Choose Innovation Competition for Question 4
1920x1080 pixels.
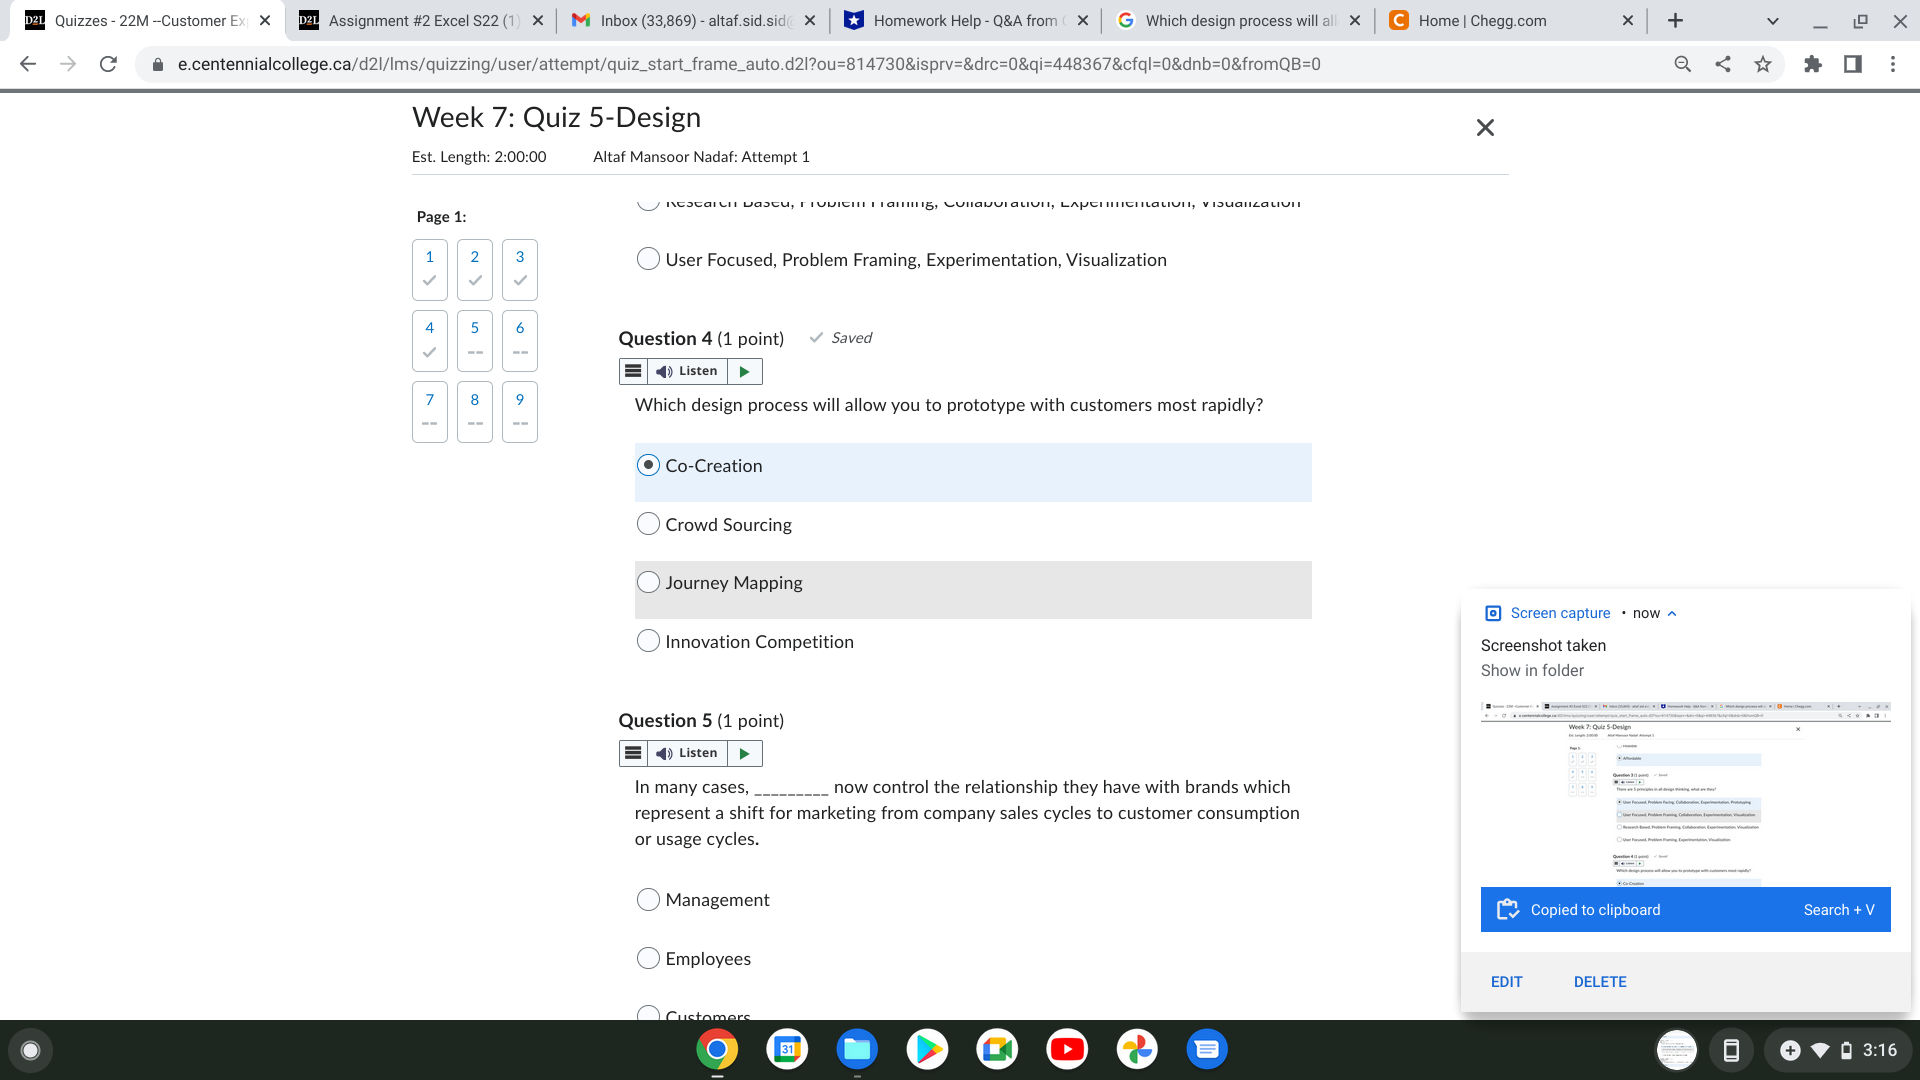coord(648,640)
